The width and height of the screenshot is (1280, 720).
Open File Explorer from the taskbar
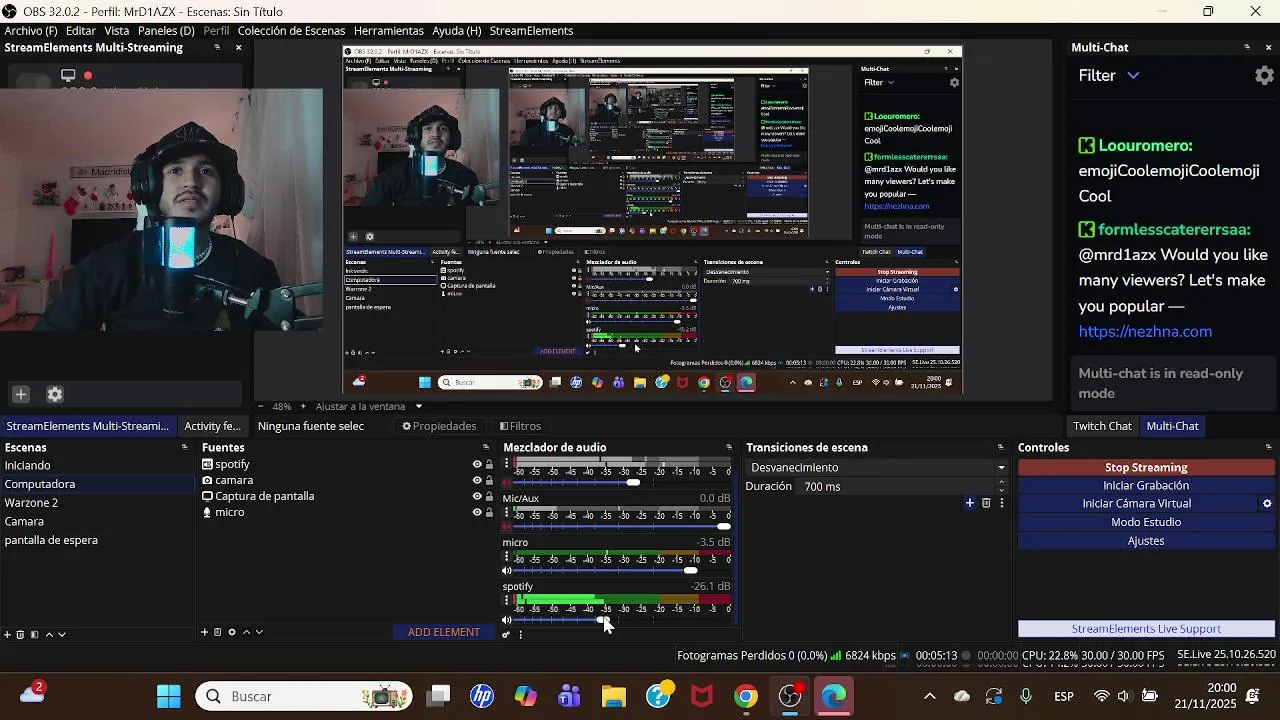tap(614, 696)
